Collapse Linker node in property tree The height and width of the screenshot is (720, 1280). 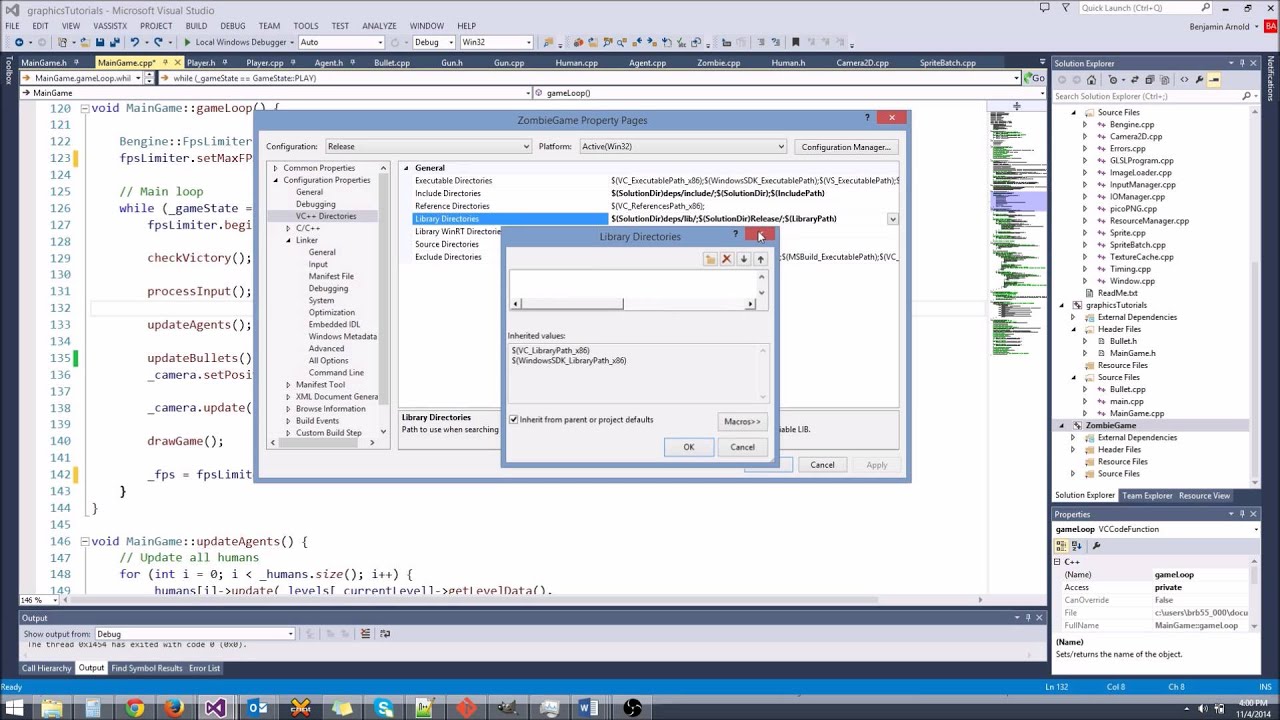pyautogui.click(x=288, y=240)
